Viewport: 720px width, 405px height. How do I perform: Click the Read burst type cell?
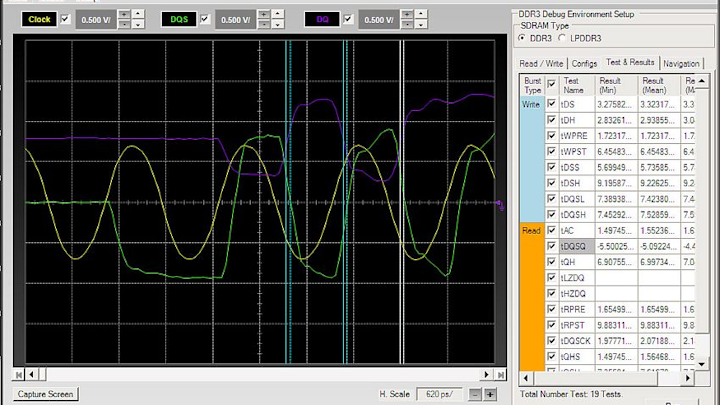tap(532, 297)
